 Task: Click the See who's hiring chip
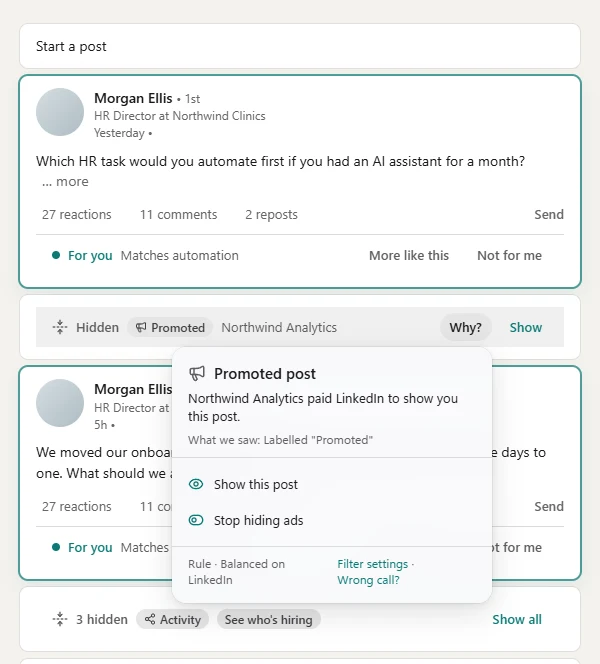(268, 620)
